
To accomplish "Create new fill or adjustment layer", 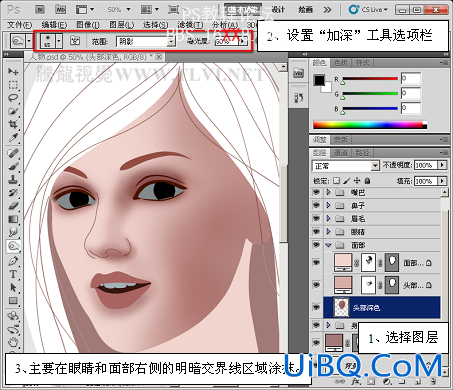I will (387, 381).
